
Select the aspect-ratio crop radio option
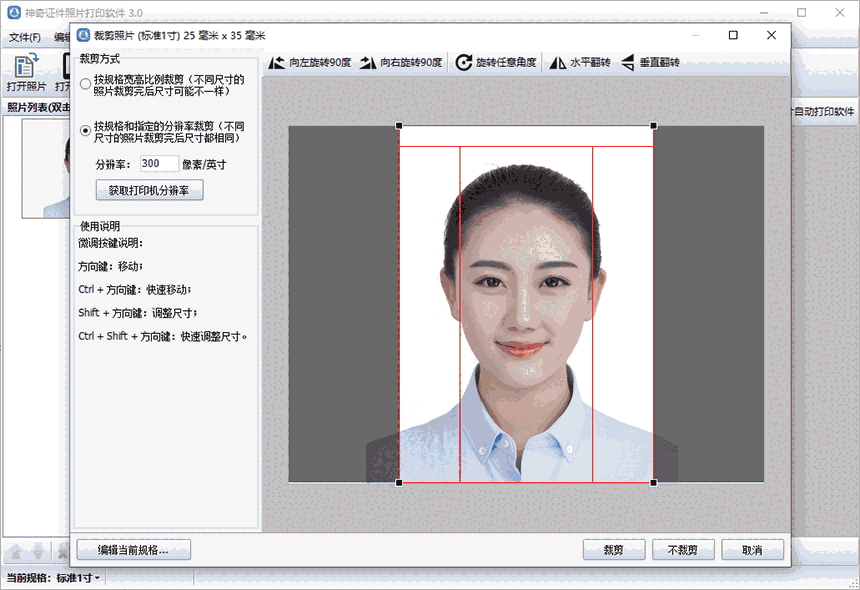[x=84, y=84]
